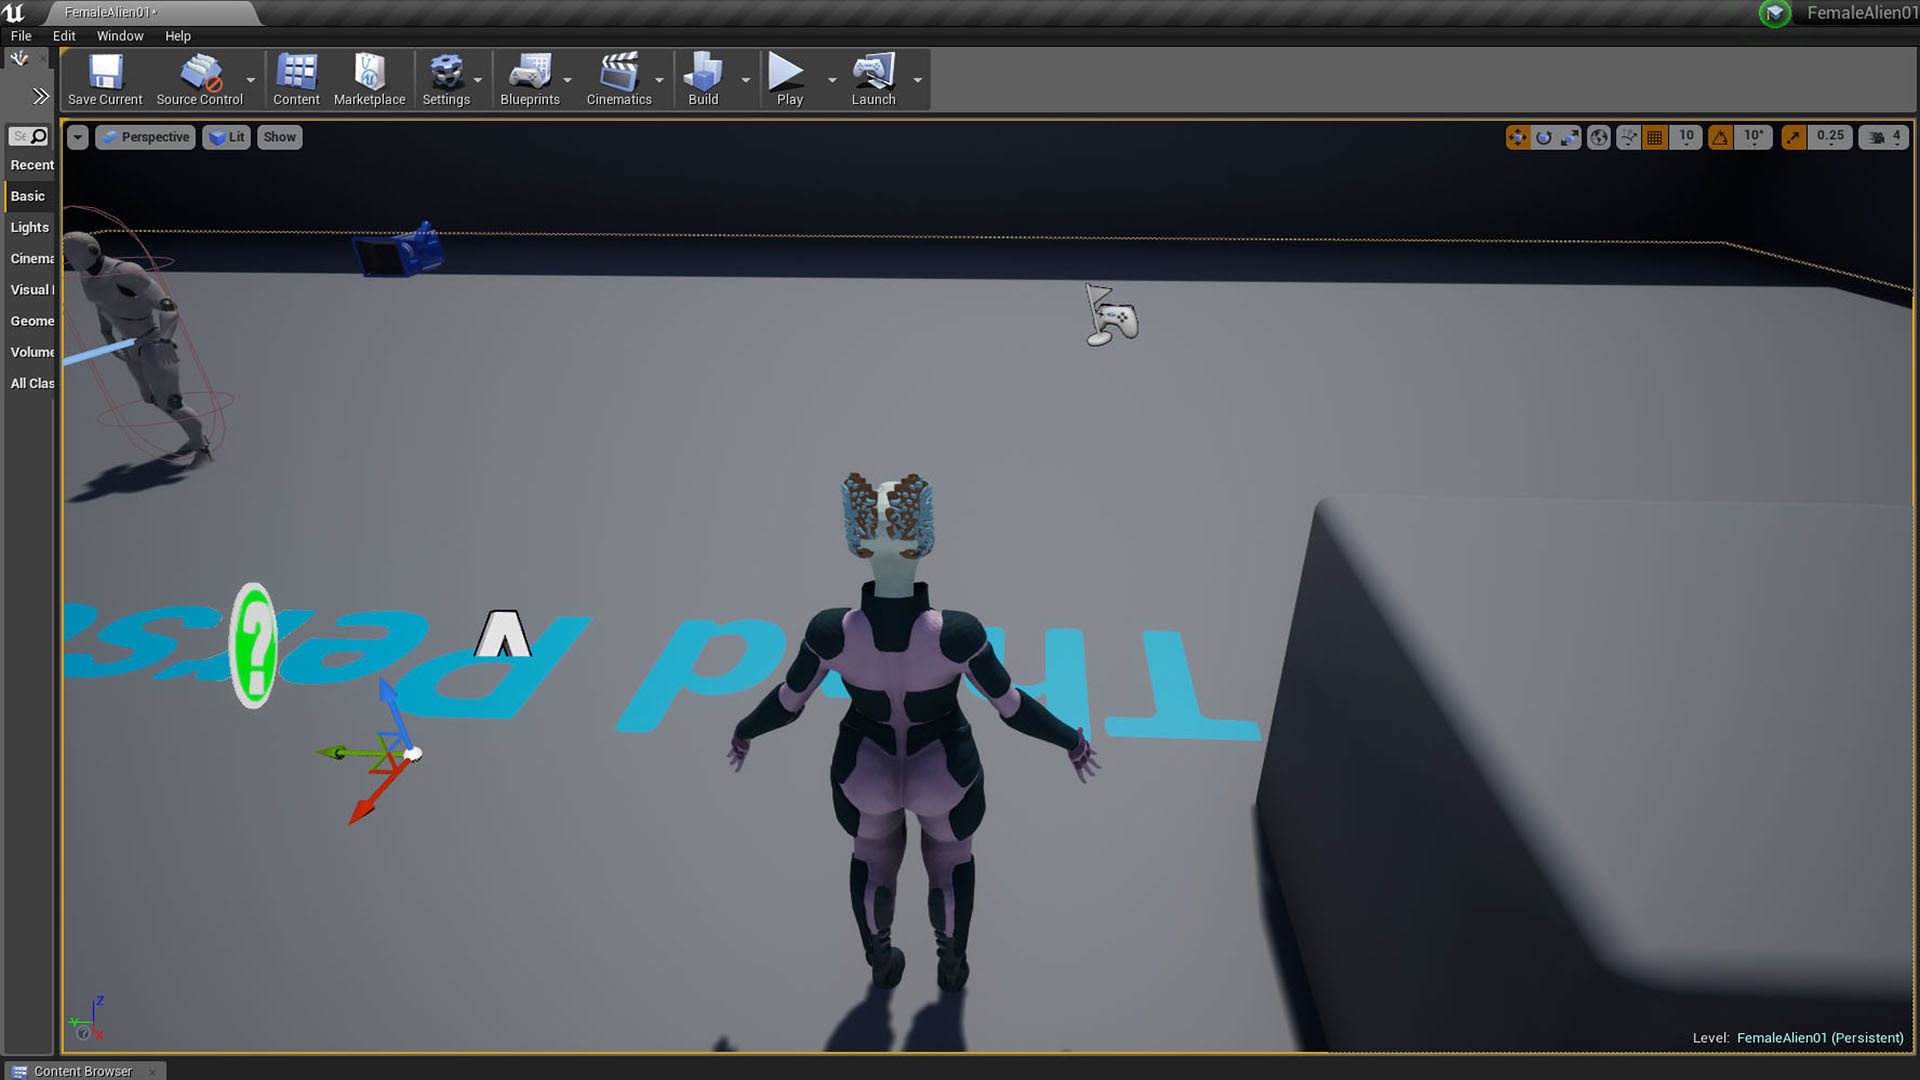Viewport: 1920px width, 1080px height.
Task: Toggle rotation angle snapping
Action: (1720, 137)
